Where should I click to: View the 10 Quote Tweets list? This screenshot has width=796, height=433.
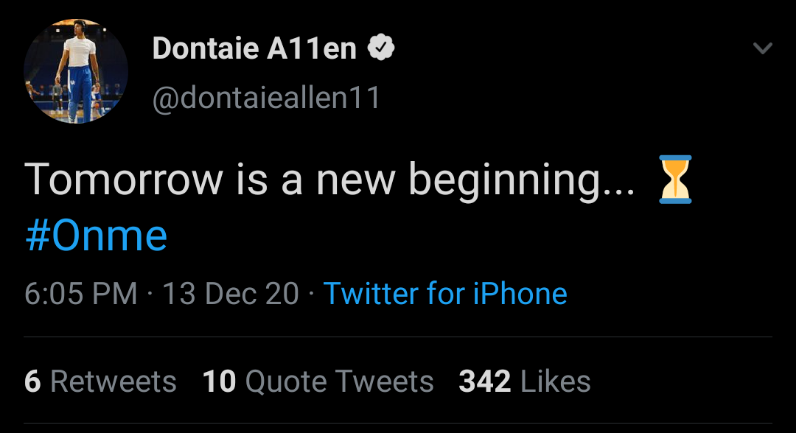(x=318, y=381)
